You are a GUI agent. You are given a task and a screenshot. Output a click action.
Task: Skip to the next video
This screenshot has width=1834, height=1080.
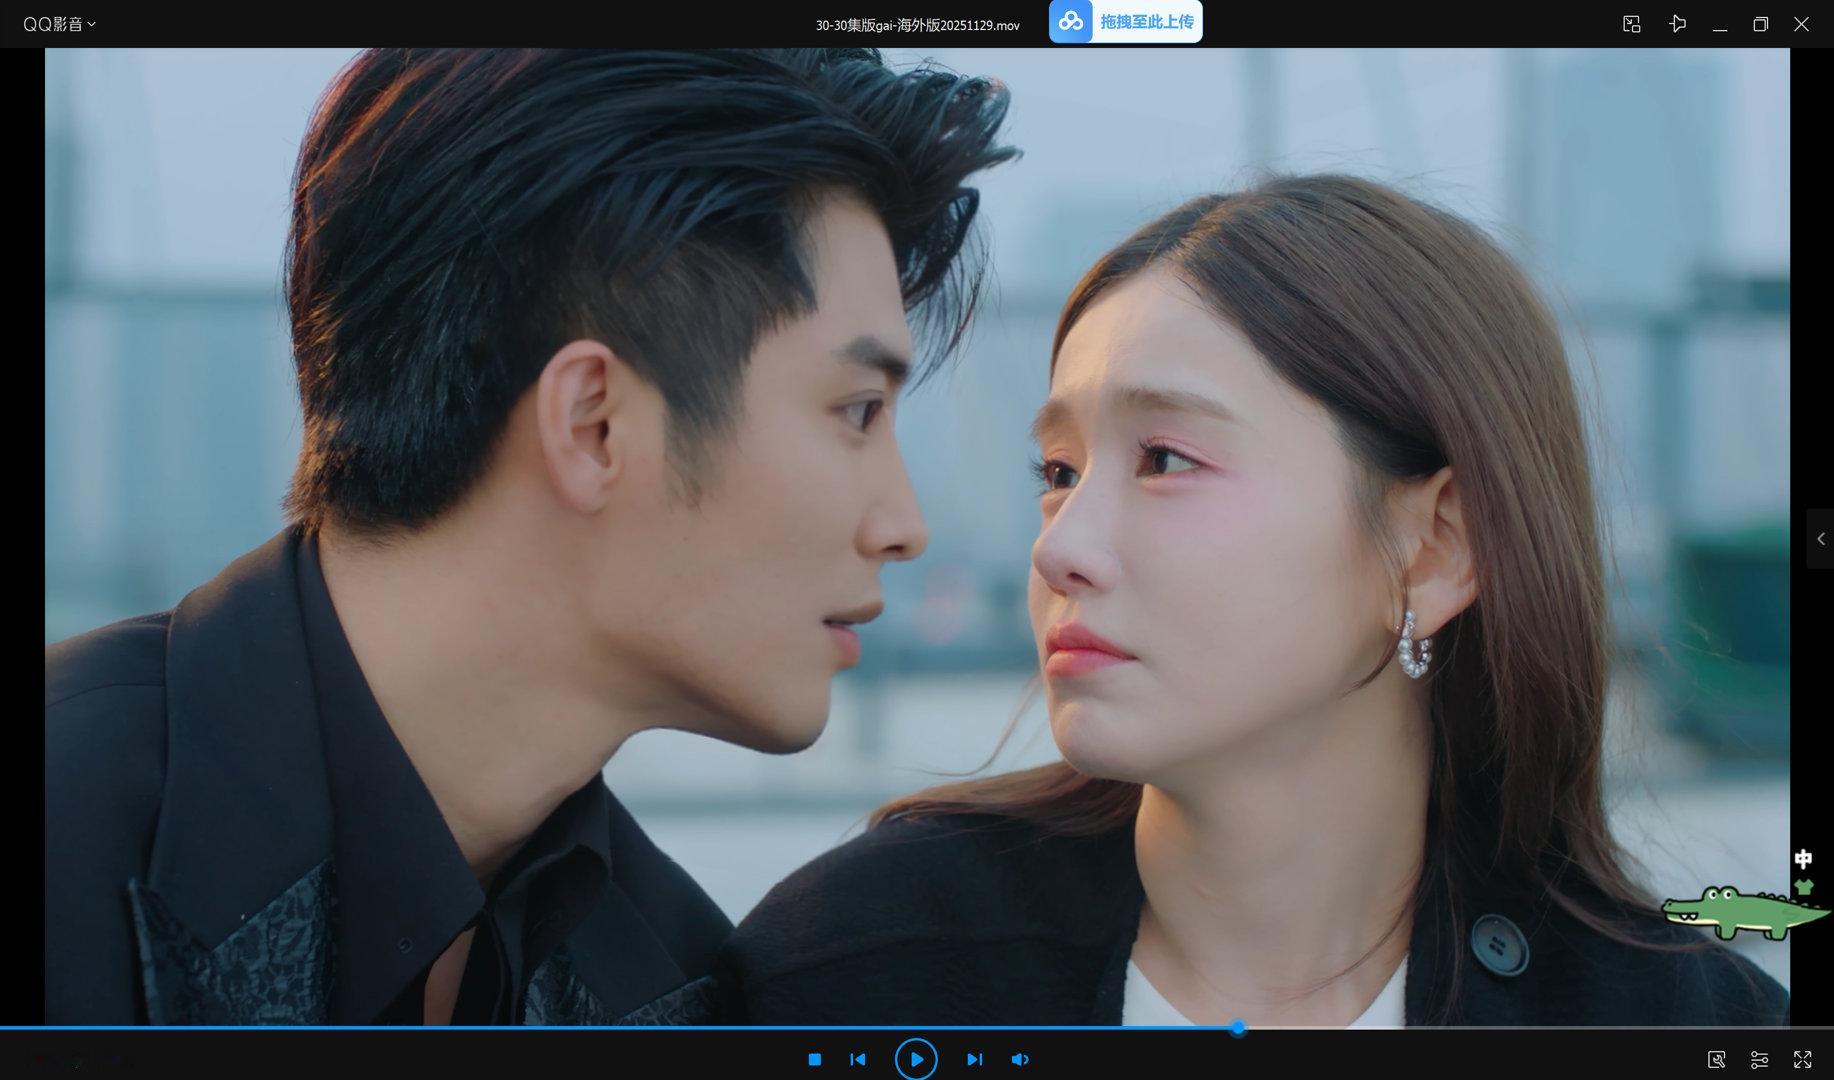tap(974, 1059)
